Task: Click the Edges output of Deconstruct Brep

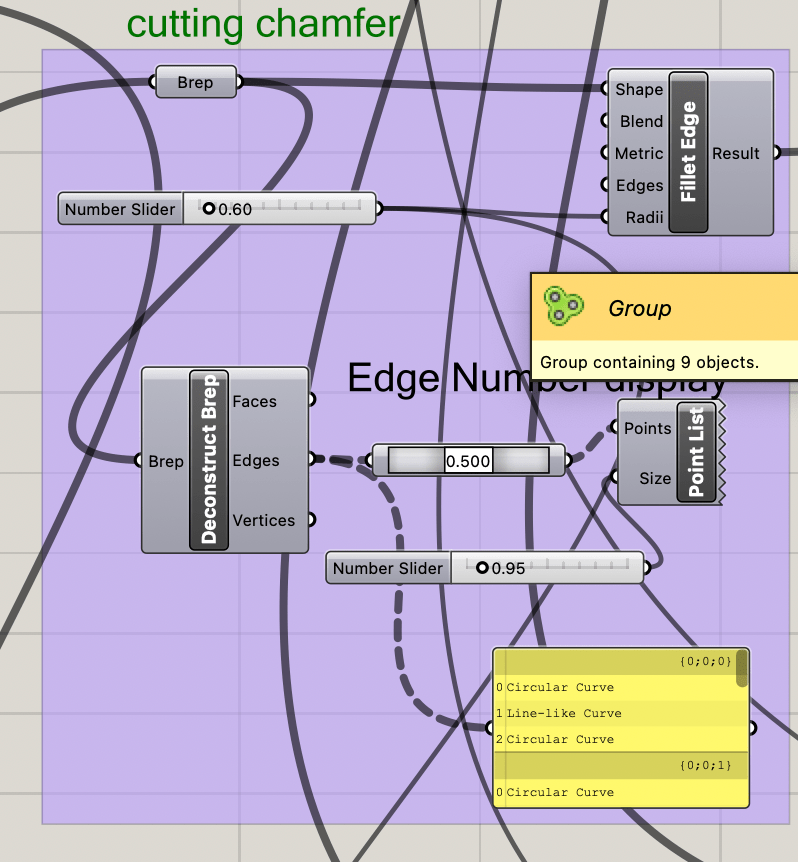Action: (256, 460)
